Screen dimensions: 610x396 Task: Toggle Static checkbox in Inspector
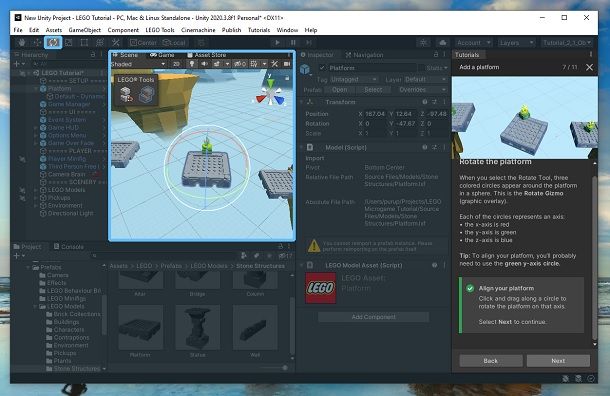coord(422,68)
